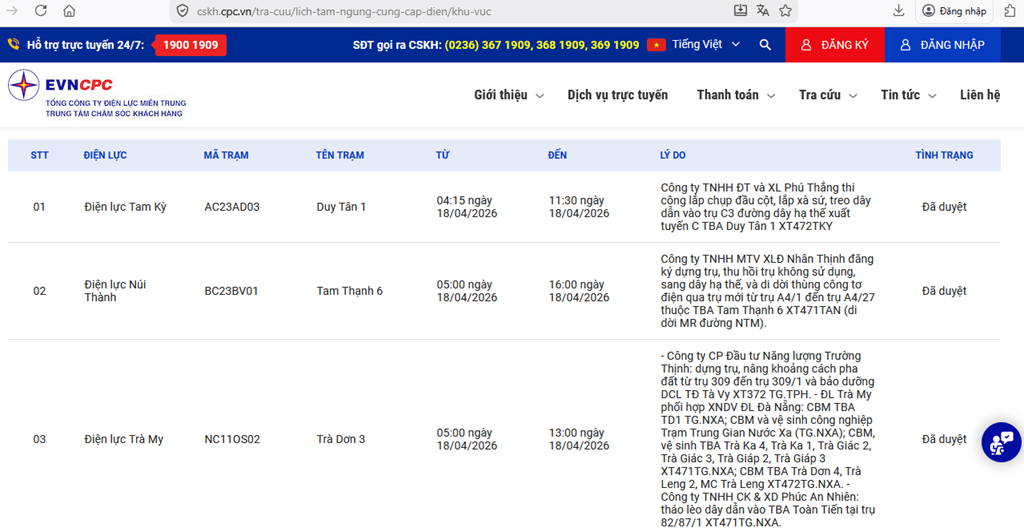Open the browser downloads icon
Image resolution: width=1024 pixels, height=532 pixels.
898,11
